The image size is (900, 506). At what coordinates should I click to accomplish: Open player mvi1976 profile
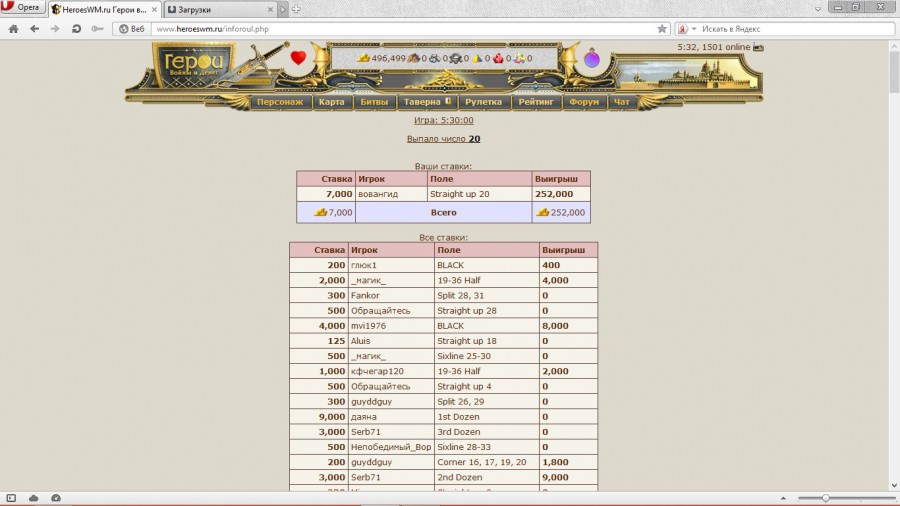click(368, 326)
